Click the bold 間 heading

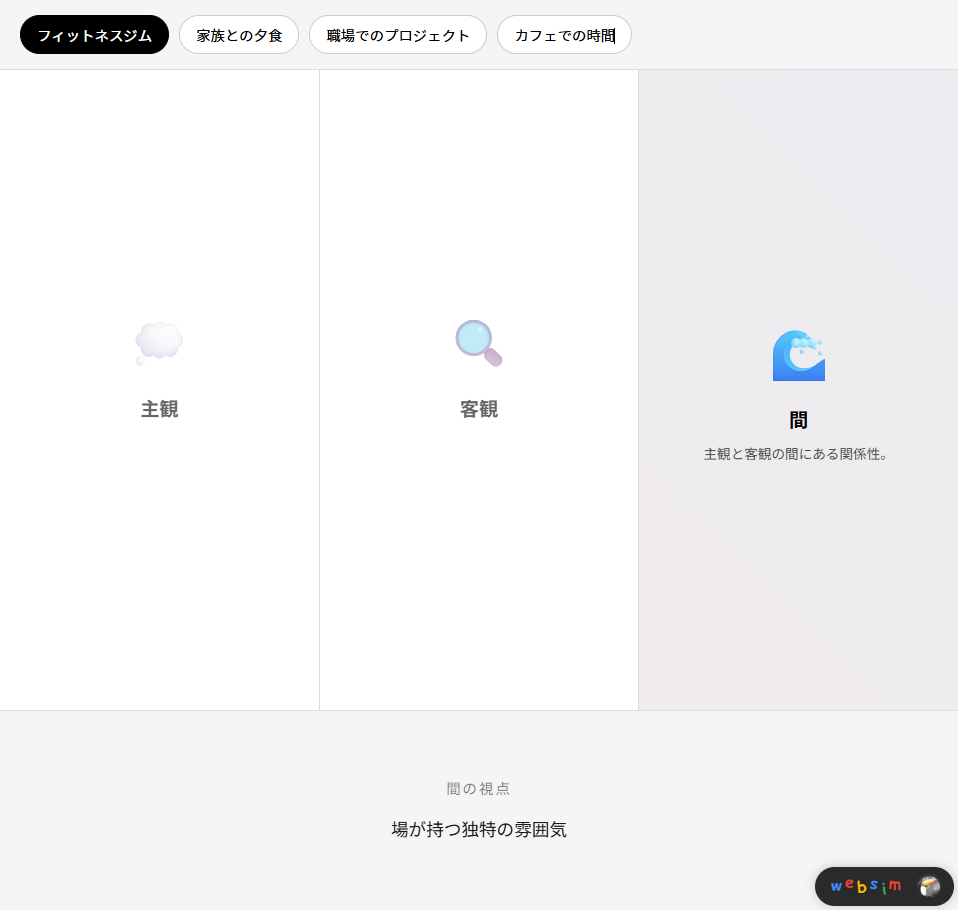click(798, 420)
